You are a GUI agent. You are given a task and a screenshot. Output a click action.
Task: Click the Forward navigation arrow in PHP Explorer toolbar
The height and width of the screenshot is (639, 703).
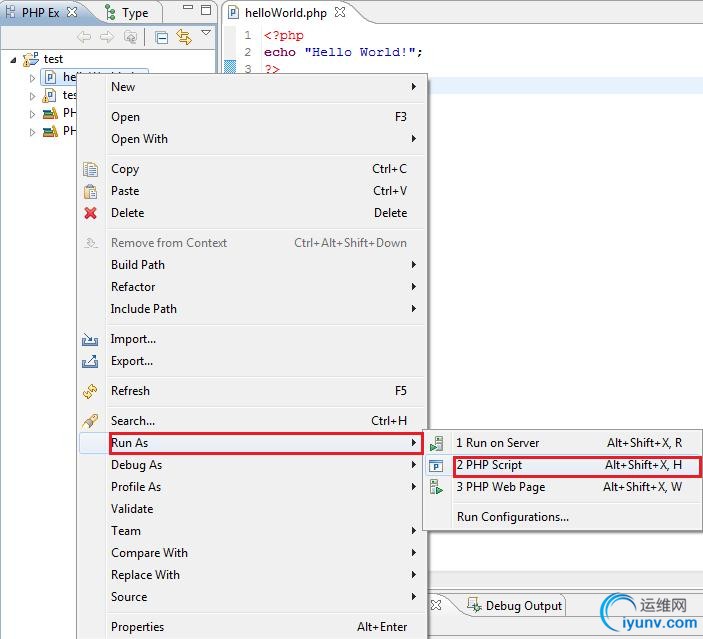(107, 37)
